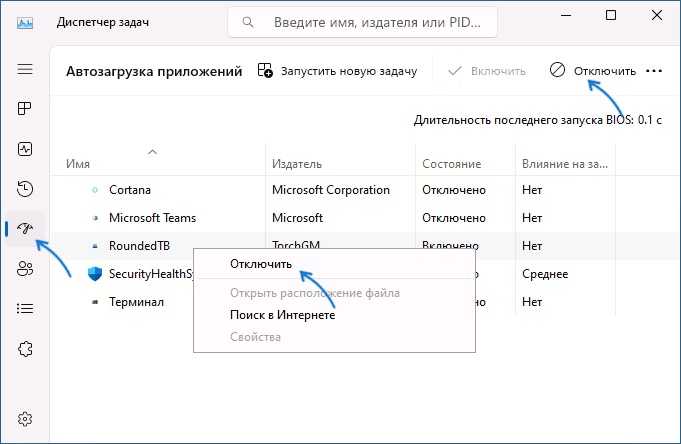The width and height of the screenshot is (681, 444).
Task: Choose Открыть расположение файла menu entry
Action: tap(314, 293)
